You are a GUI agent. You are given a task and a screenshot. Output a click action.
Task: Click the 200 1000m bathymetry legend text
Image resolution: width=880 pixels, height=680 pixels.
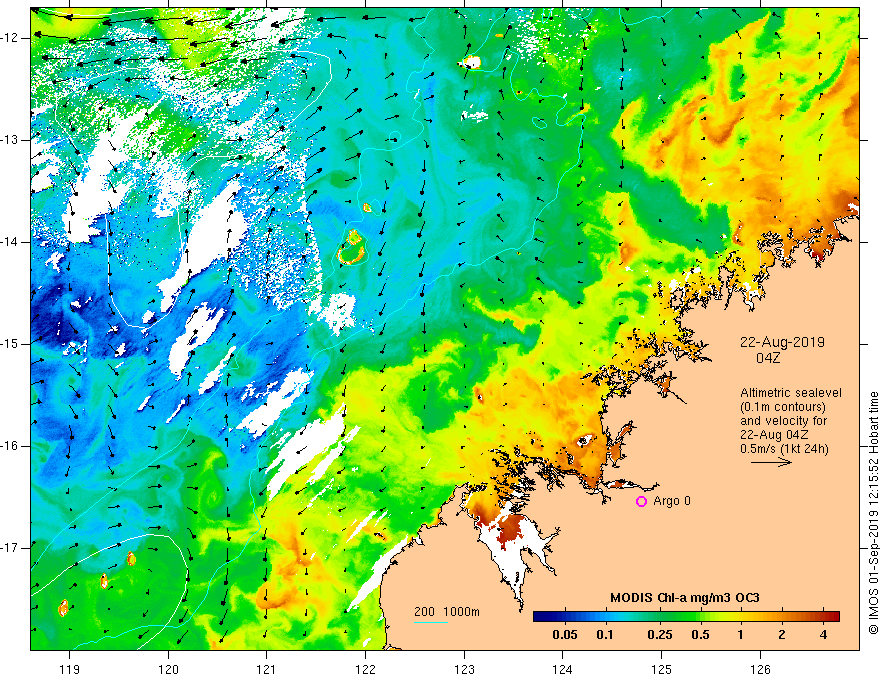[447, 612]
